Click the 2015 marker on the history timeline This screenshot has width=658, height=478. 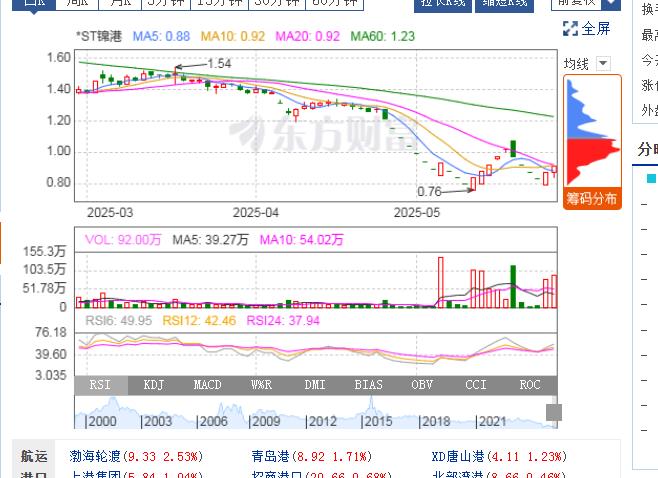[x=376, y=421]
